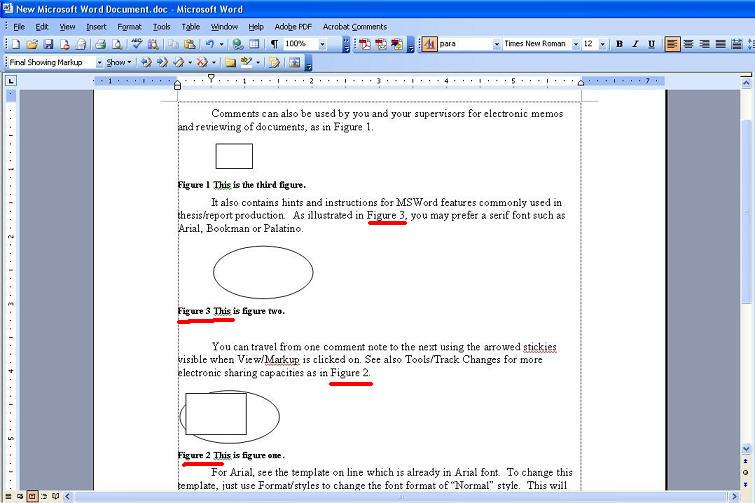This screenshot has height=503, width=755.
Task: Click the Center alignment button
Action: point(688,44)
